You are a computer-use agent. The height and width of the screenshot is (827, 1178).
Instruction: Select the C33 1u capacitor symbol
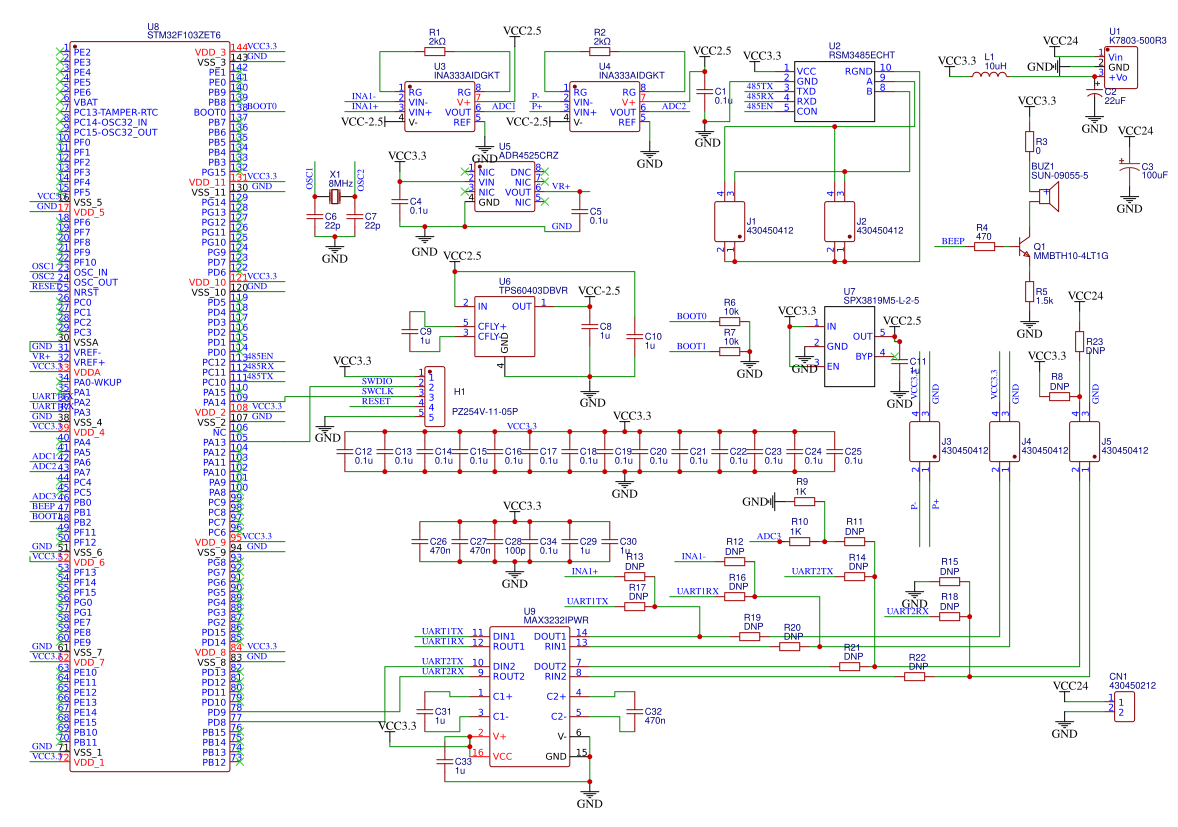444,762
